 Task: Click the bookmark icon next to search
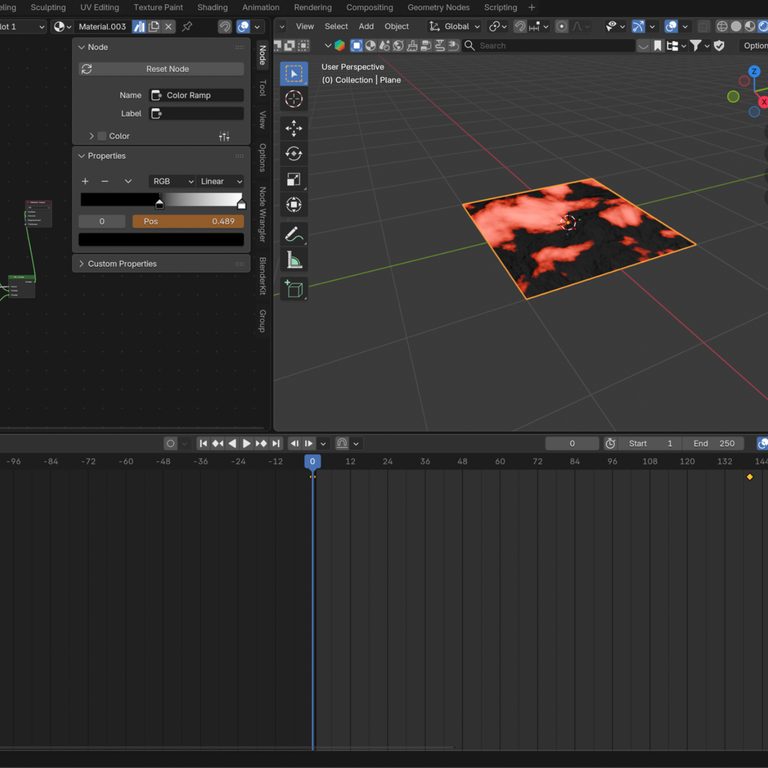(x=658, y=46)
